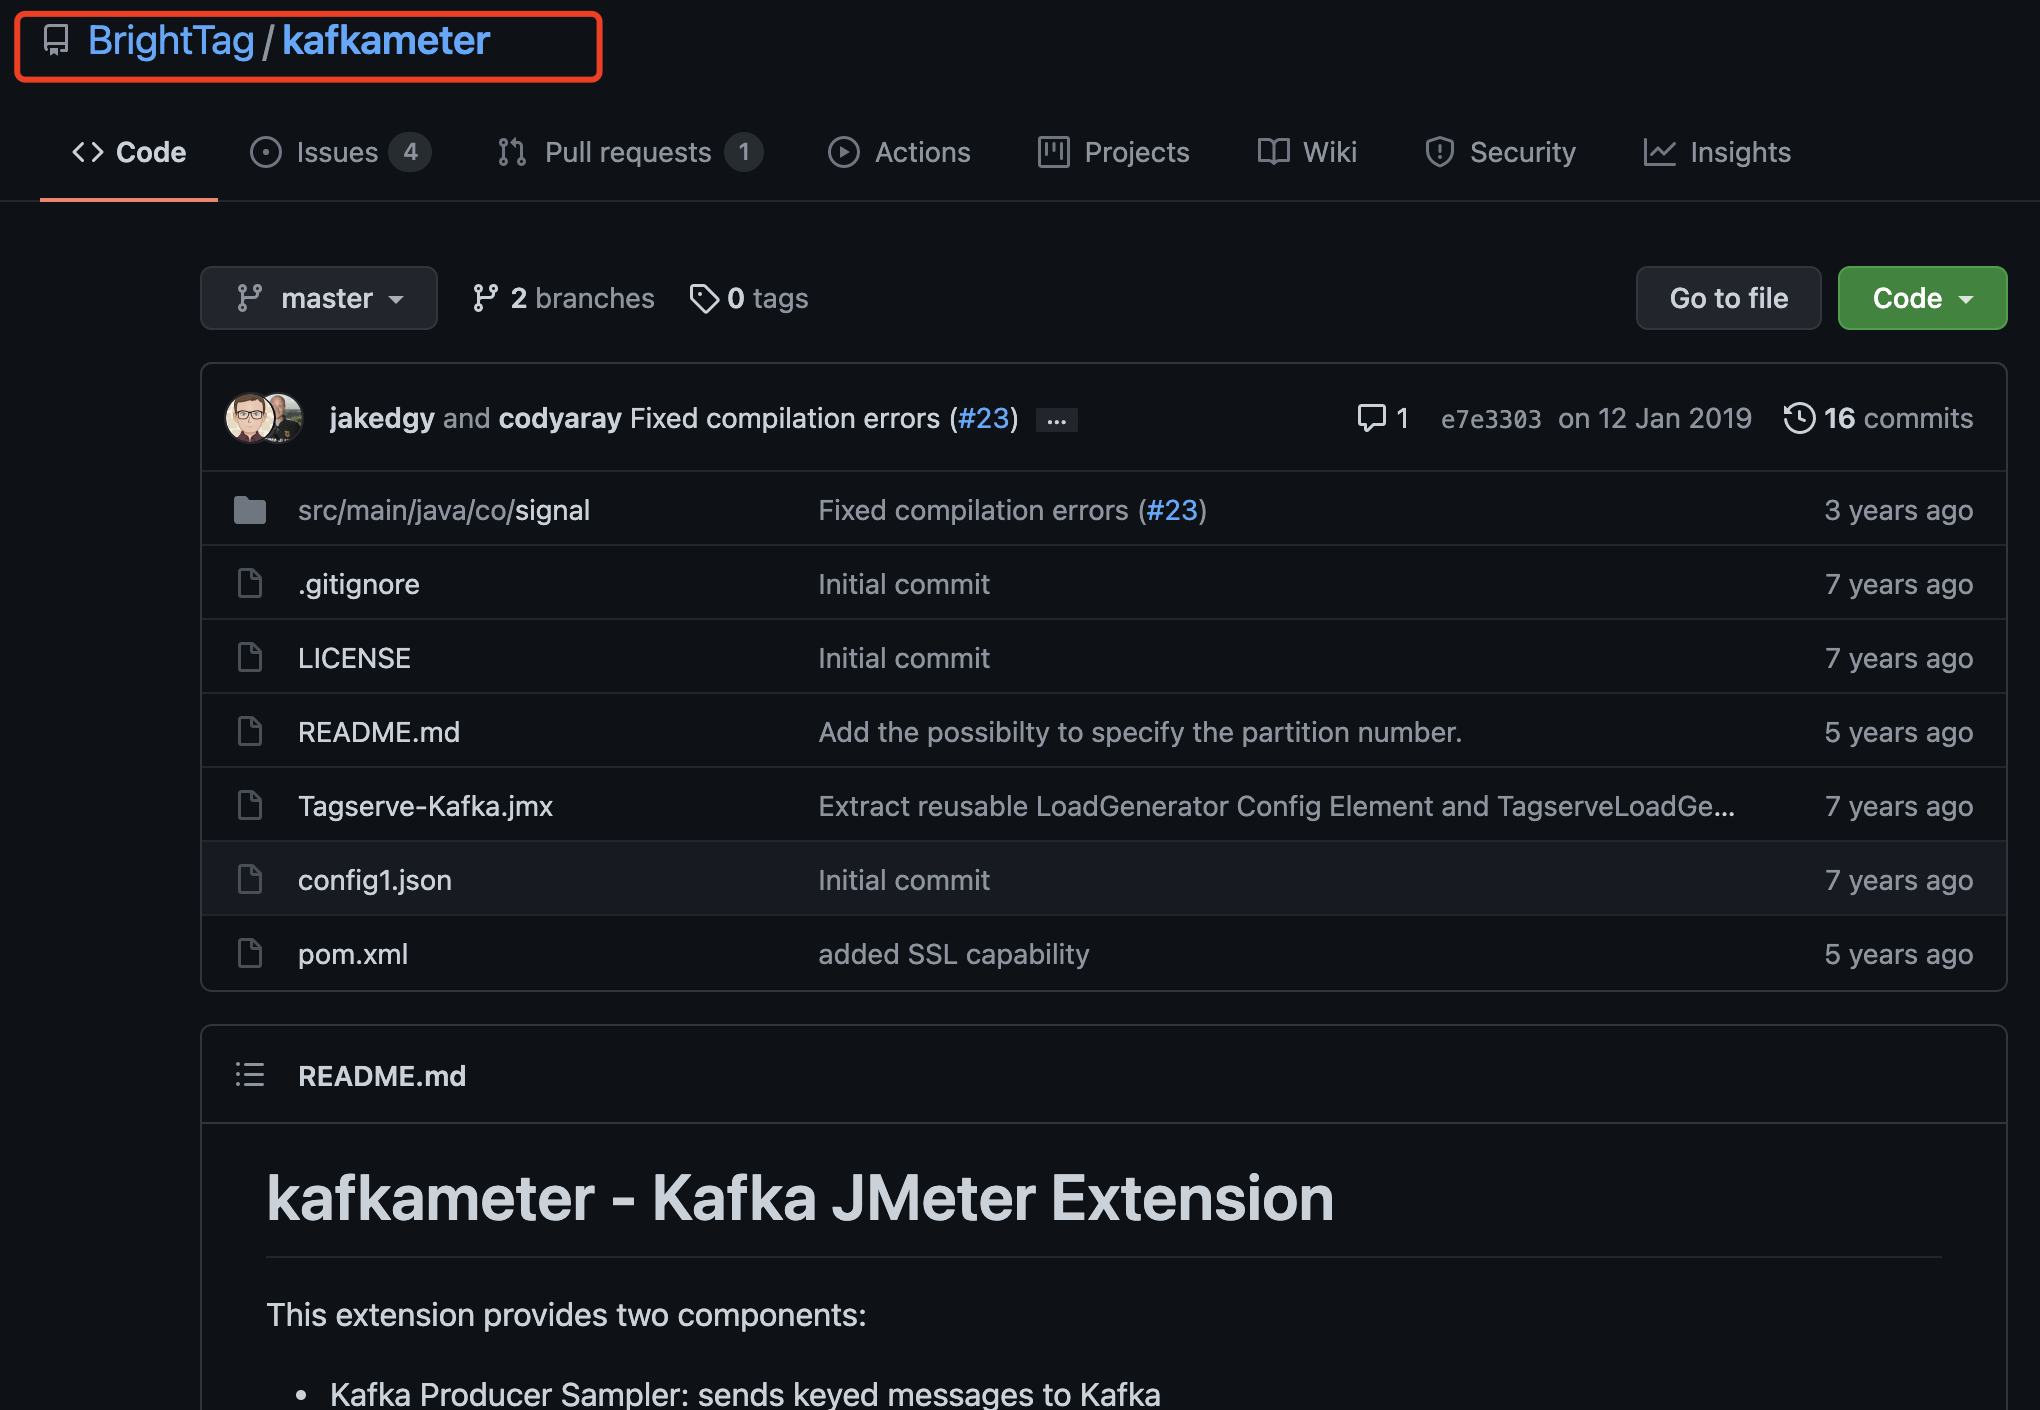Click the repository icon beside BrightTag
The image size is (2040, 1410).
point(56,41)
